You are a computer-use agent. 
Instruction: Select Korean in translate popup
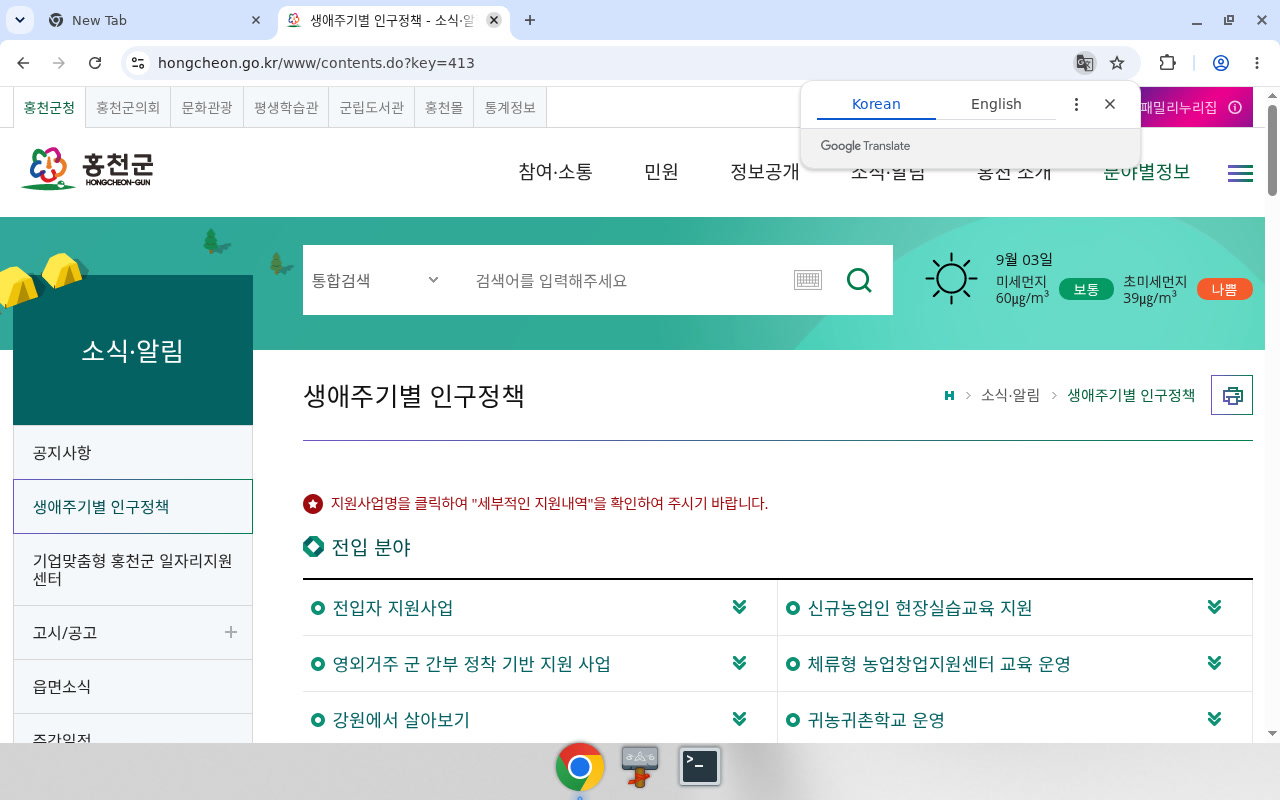pos(876,104)
